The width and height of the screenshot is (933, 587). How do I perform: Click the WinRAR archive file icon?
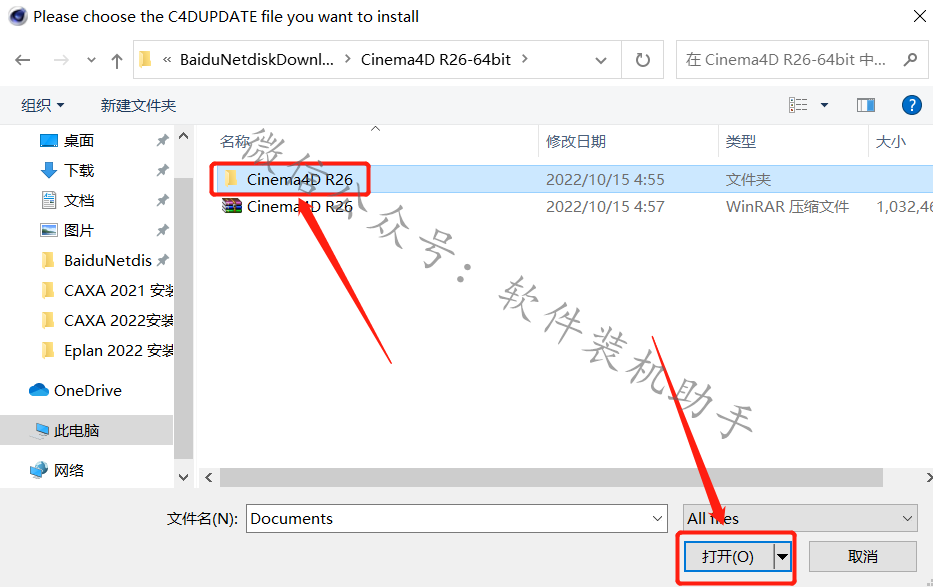click(231, 206)
